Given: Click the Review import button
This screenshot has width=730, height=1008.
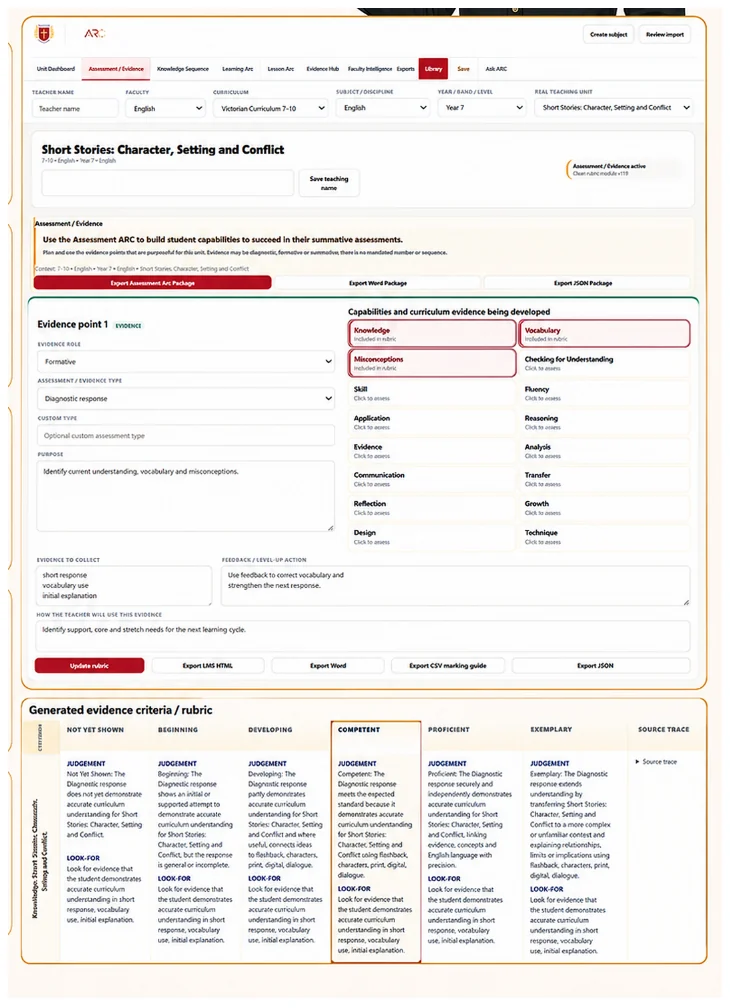Looking at the screenshot, I should point(664,35).
